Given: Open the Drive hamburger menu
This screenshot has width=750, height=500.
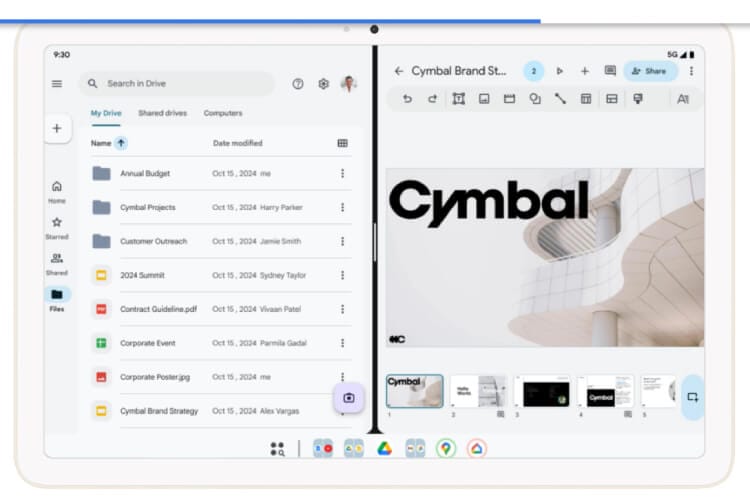Looking at the screenshot, I should 57,84.
